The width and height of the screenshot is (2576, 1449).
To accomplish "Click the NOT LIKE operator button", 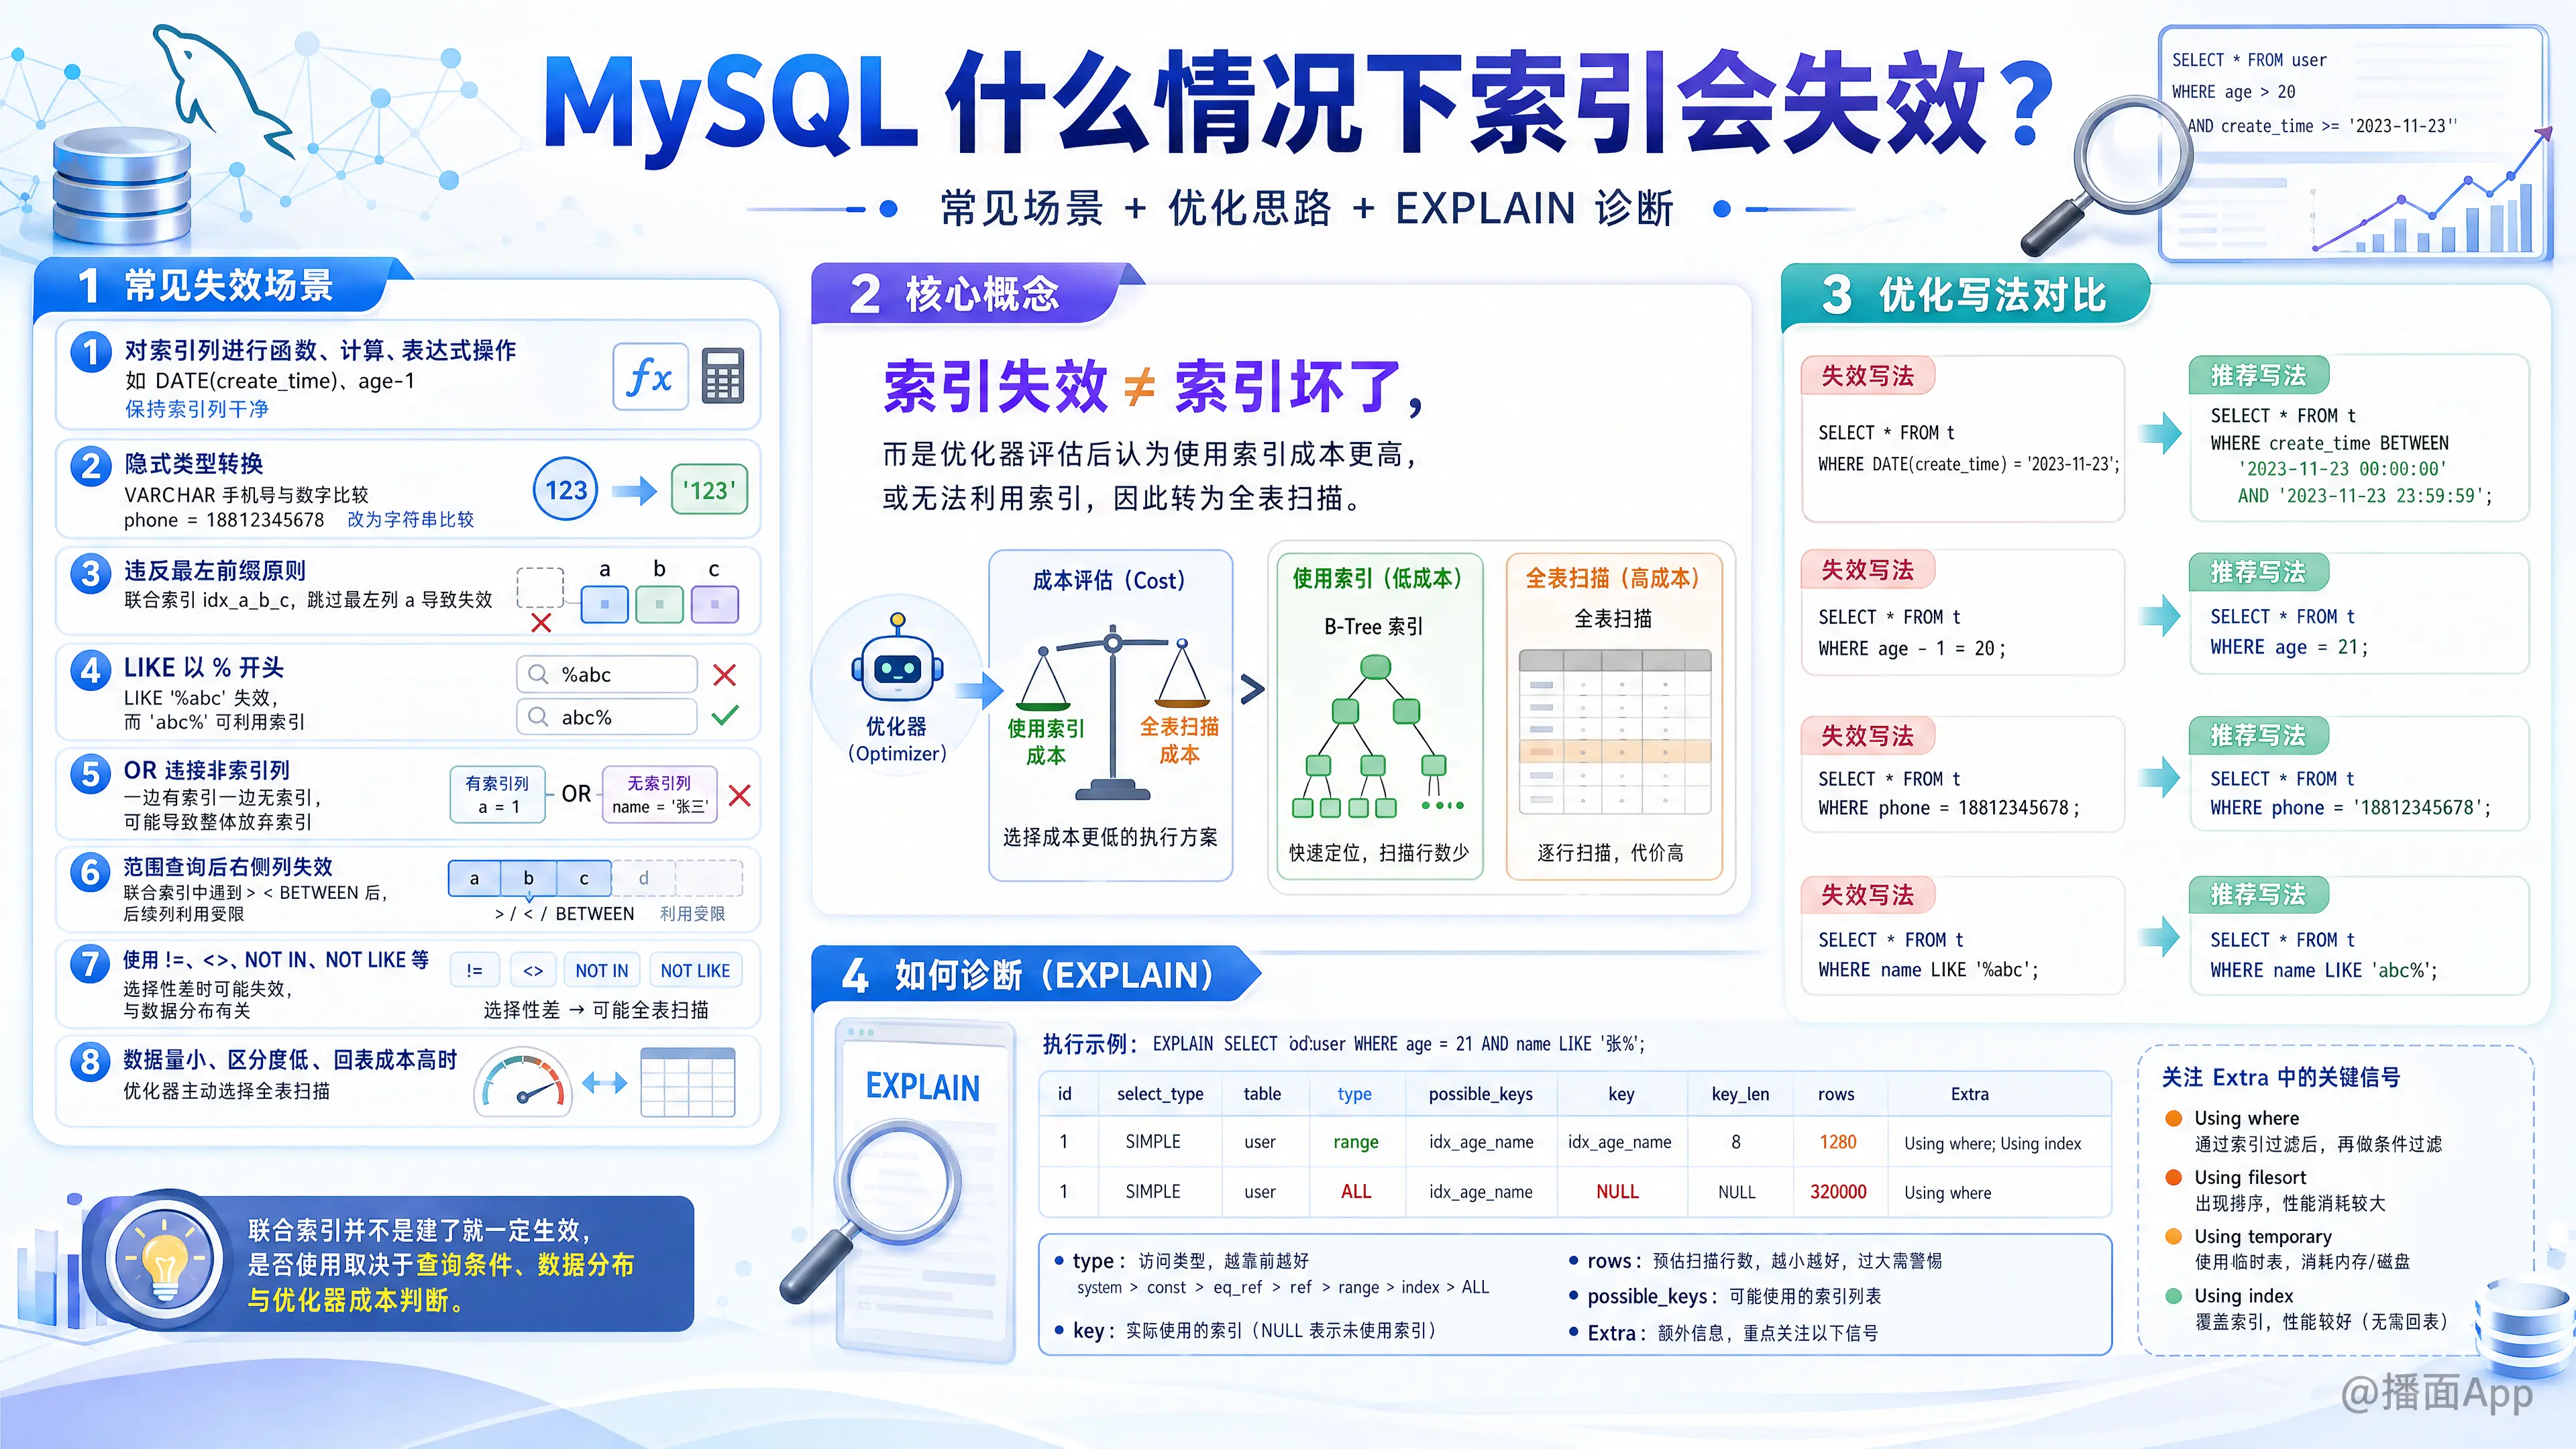I will (x=695, y=971).
